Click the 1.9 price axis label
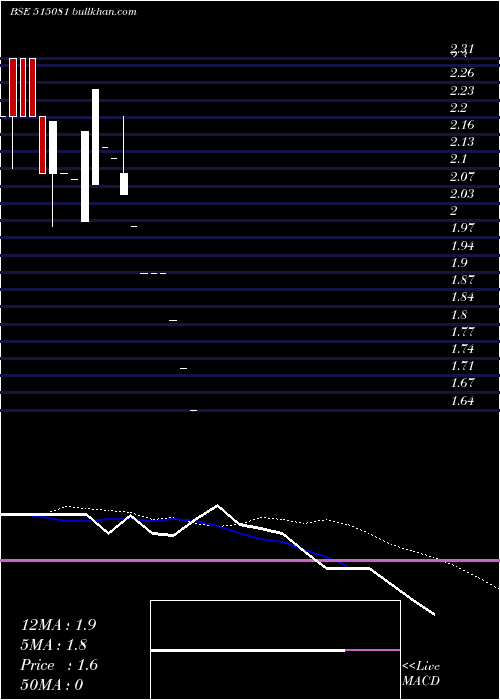Screen dimensions: 500x700 tap(458, 262)
